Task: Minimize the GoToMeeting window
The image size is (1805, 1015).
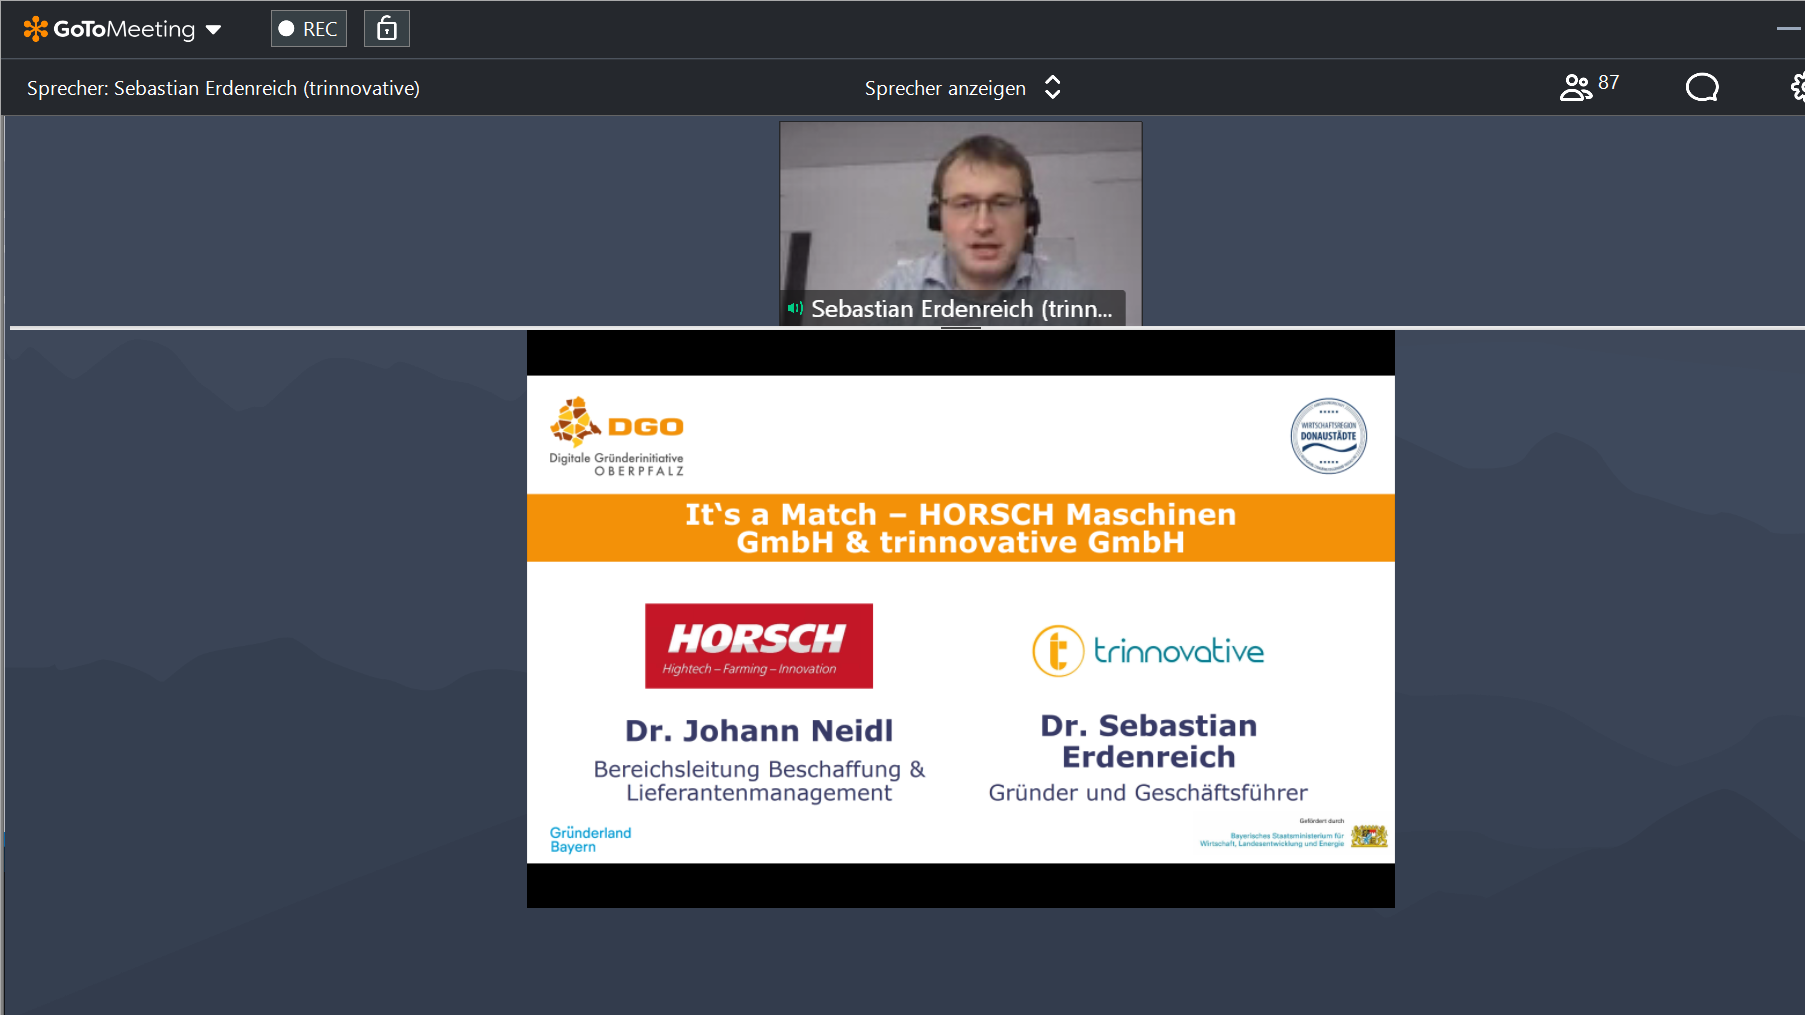Action: pos(1789,29)
